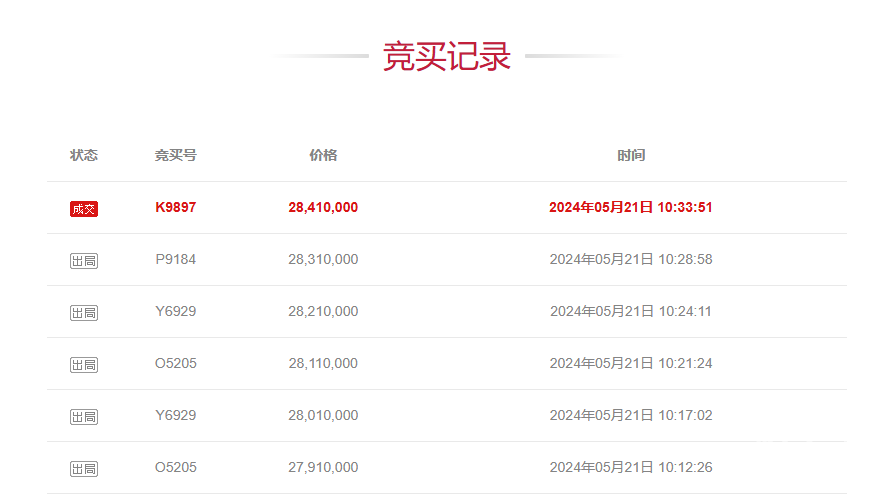
Task: Select bidder number P9184
Action: (x=176, y=260)
